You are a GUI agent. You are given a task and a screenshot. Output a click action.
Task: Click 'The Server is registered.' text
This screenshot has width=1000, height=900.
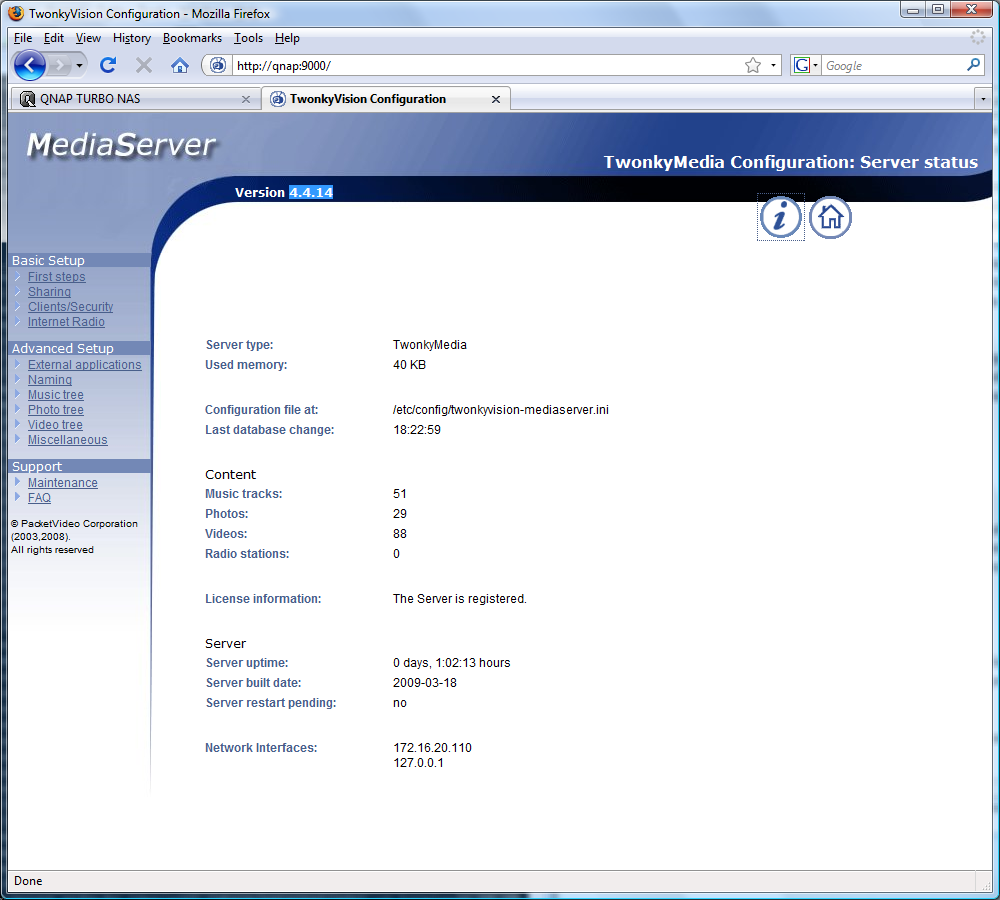point(460,599)
